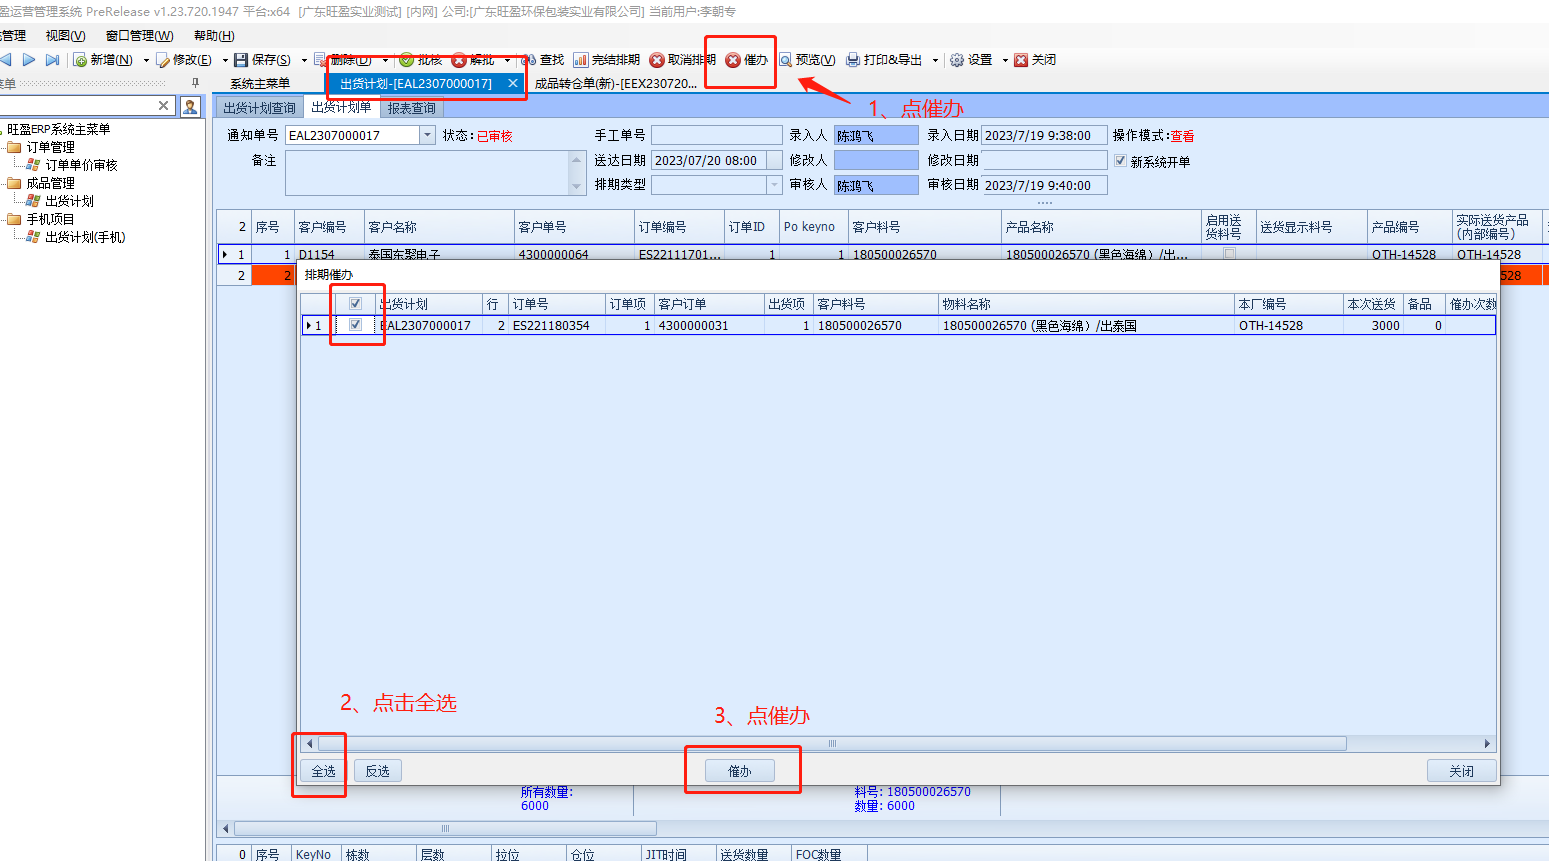Open 出货计划(手机) in the sidebar tree
The image size is (1549, 861).
85,237
